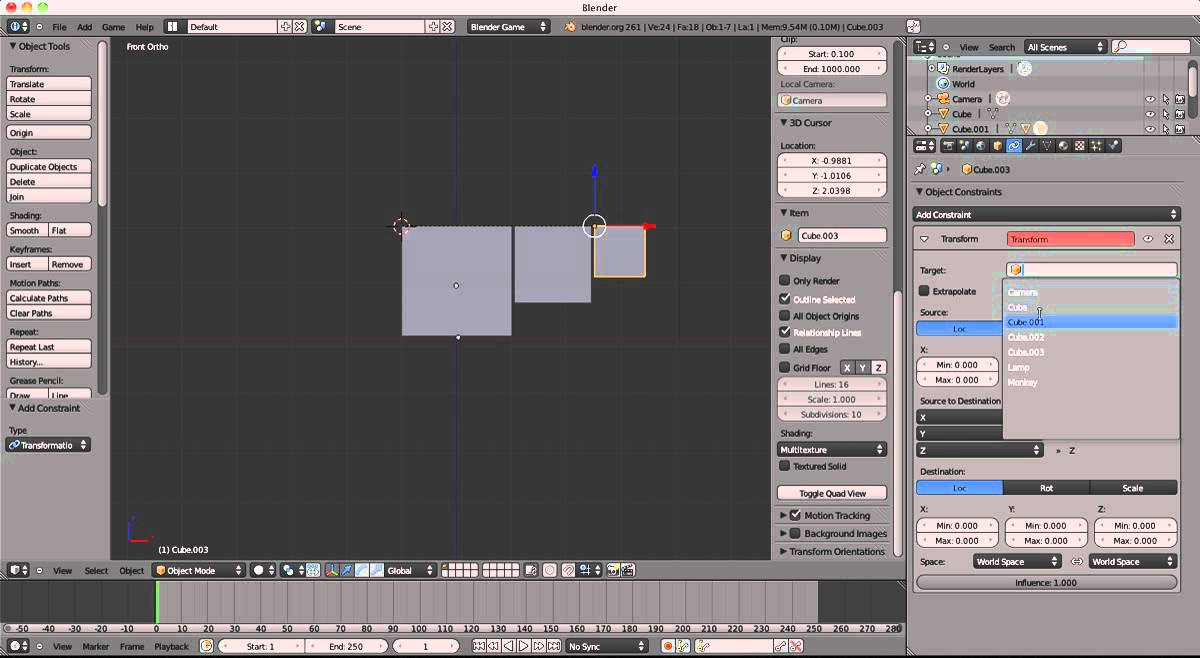Open the Blender info editor-type icon
The width and height of the screenshot is (1200, 658).
tap(17, 26)
